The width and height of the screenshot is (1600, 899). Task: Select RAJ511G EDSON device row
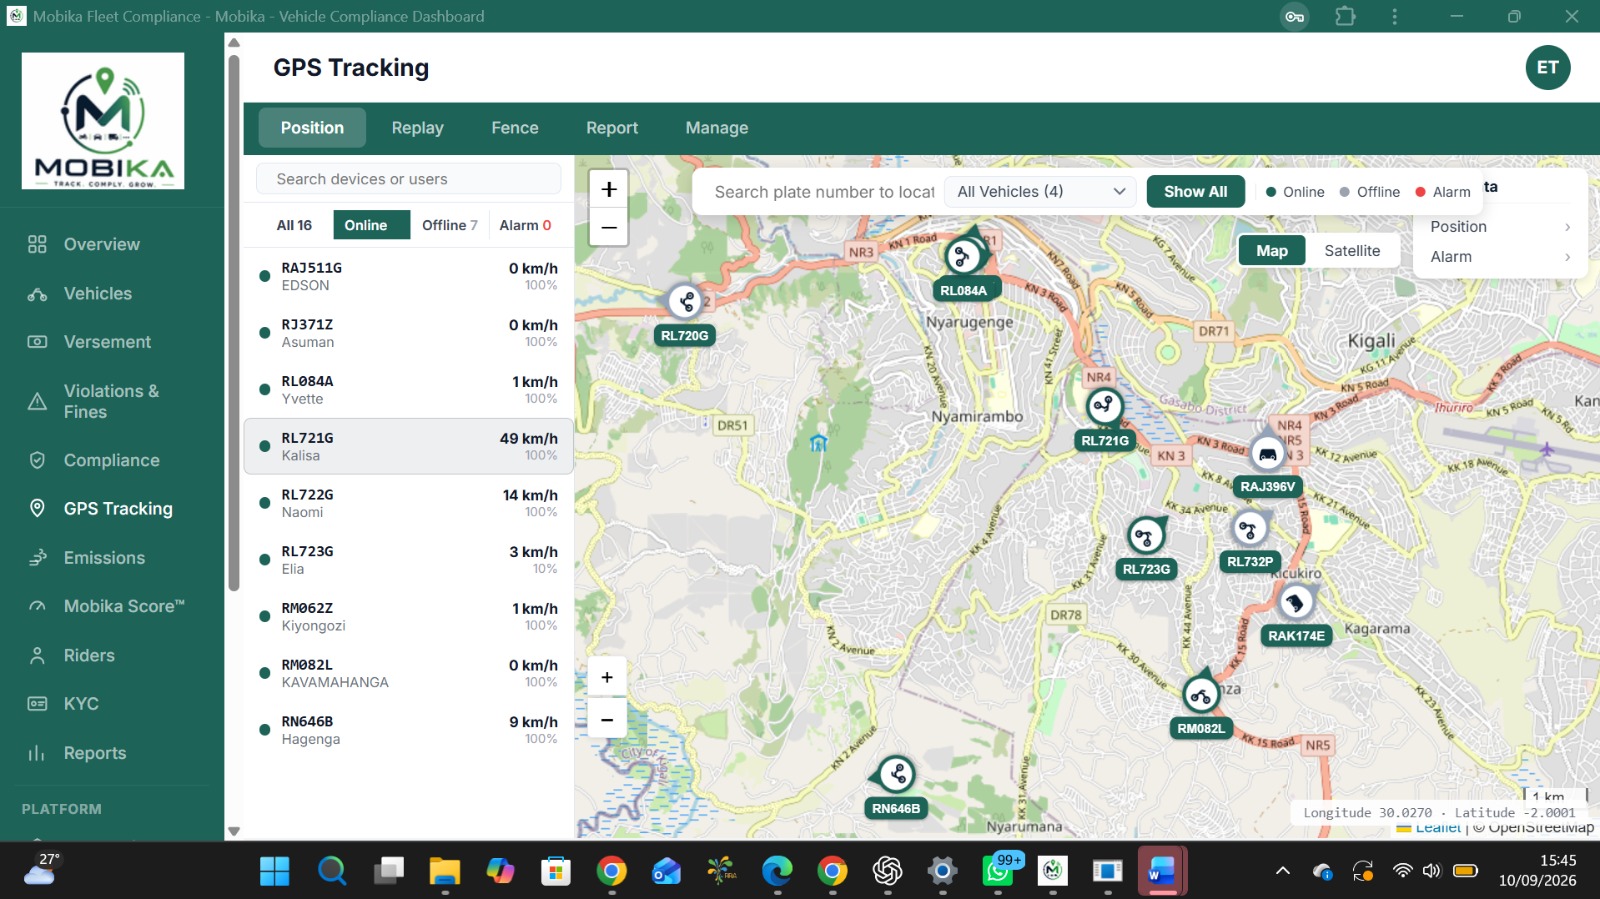tap(409, 276)
